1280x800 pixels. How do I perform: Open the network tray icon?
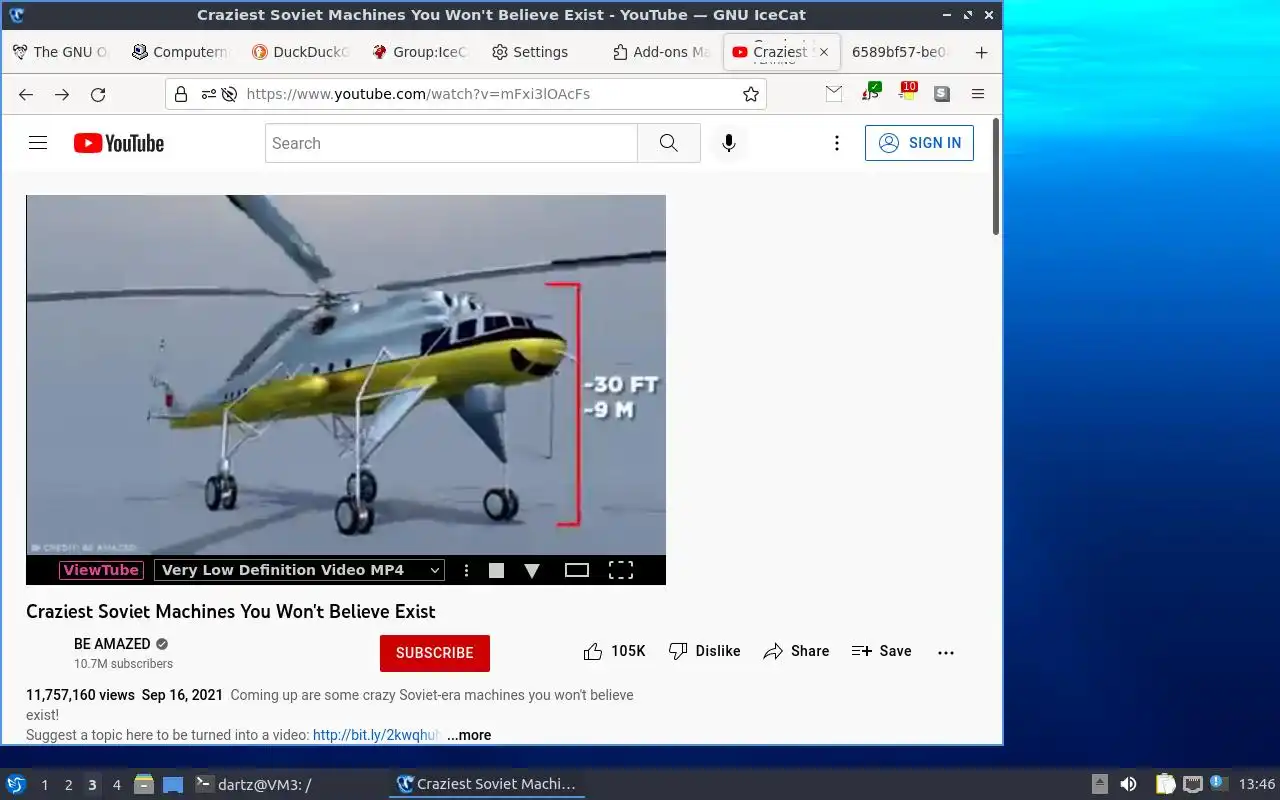[1192, 784]
